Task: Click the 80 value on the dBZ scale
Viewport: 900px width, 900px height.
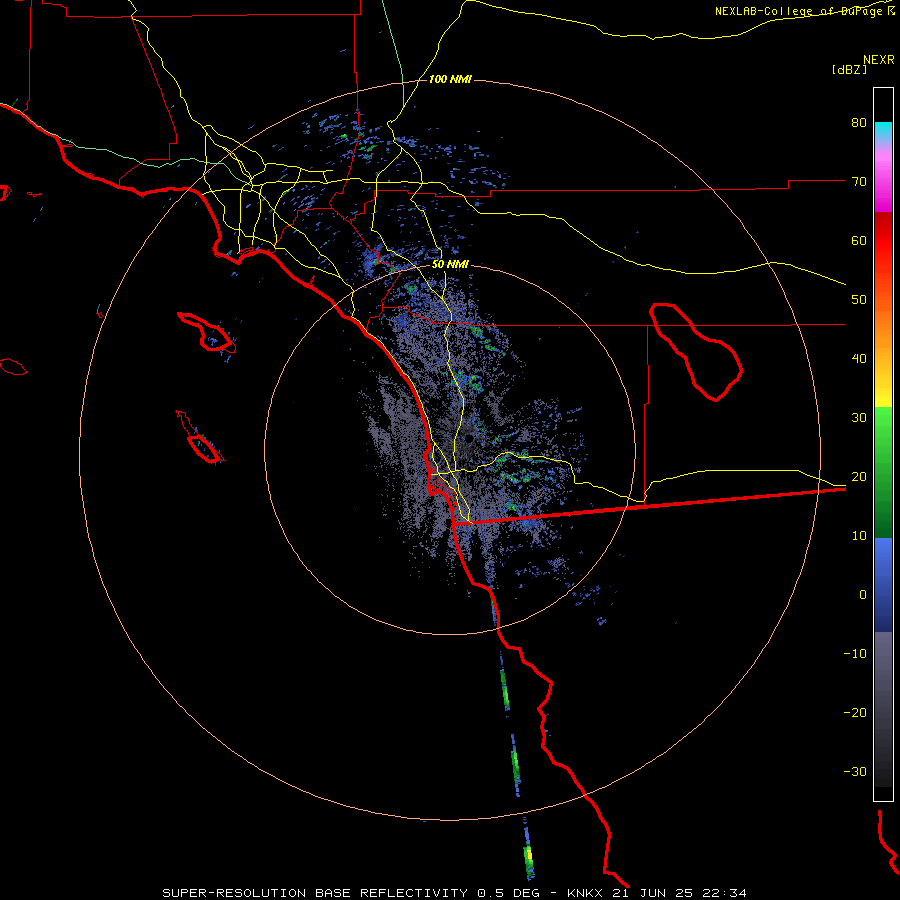Action: point(859,122)
